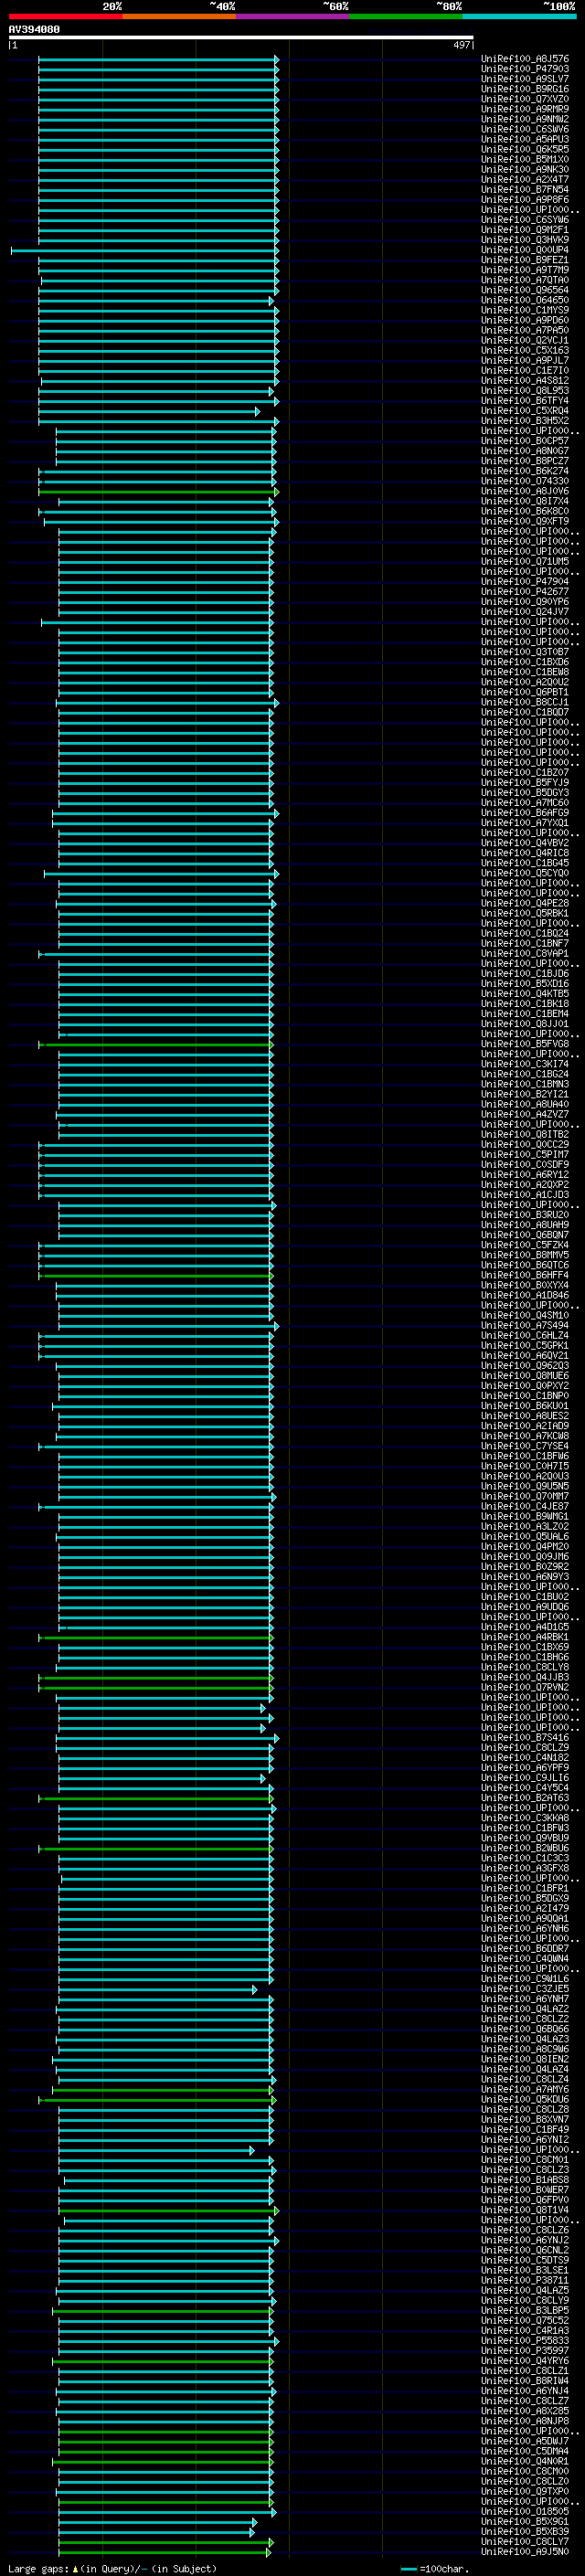Image resolution: width=585 pixels, height=2576 pixels.
Task: Select the UniRef100_Q7XVZ0 label
Action: pyautogui.click(x=525, y=99)
